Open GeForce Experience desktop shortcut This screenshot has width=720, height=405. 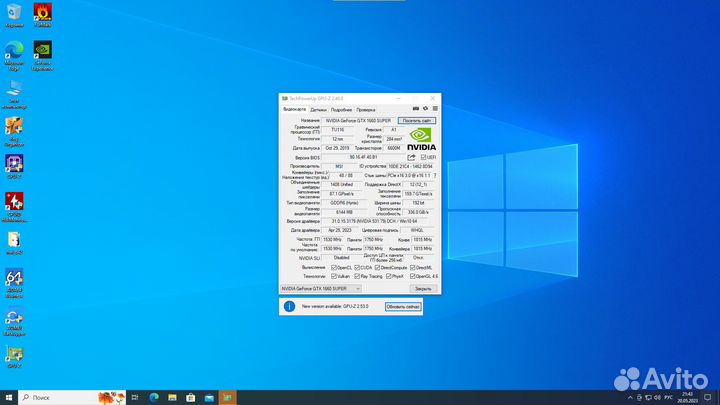tap(43, 52)
